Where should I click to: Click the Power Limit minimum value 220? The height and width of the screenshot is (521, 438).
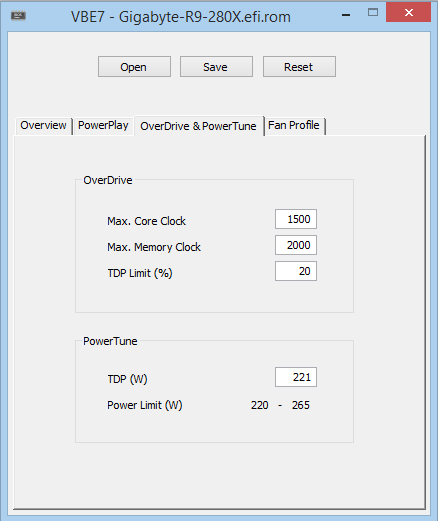pyautogui.click(x=260, y=405)
